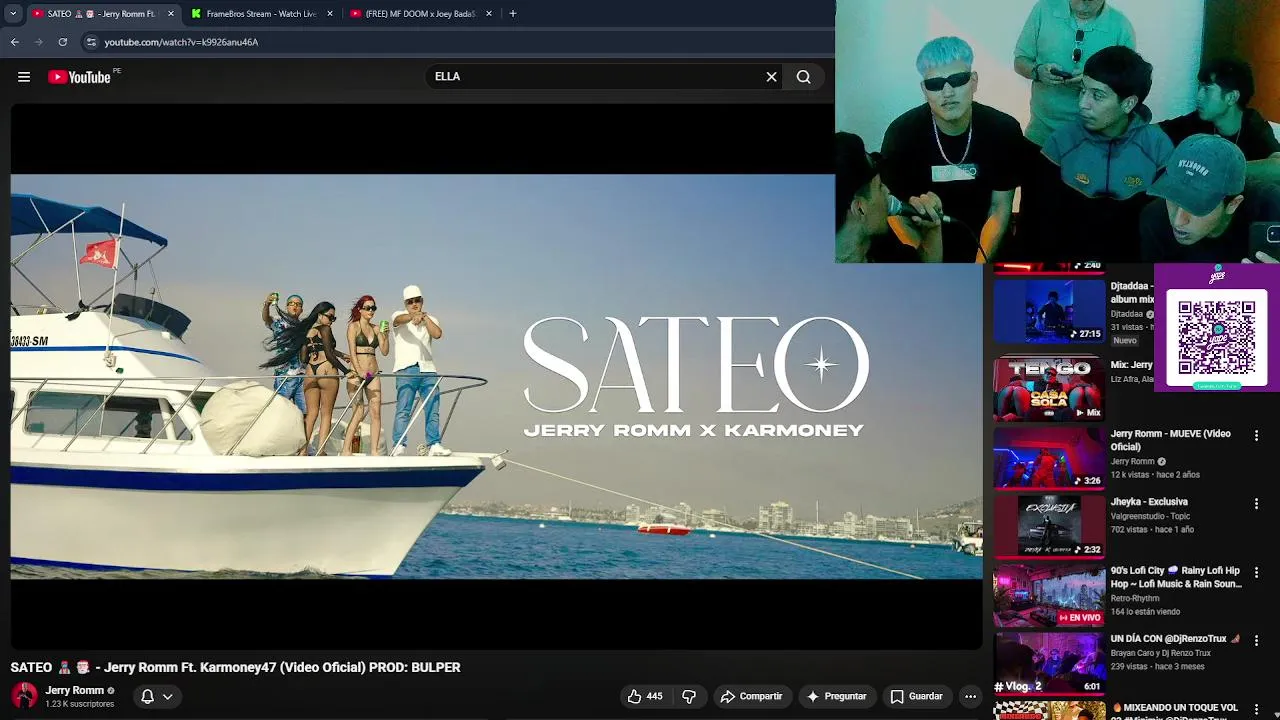Click the address bar URL youtube.com/watch
The width and height of the screenshot is (1280, 720).
point(181,42)
